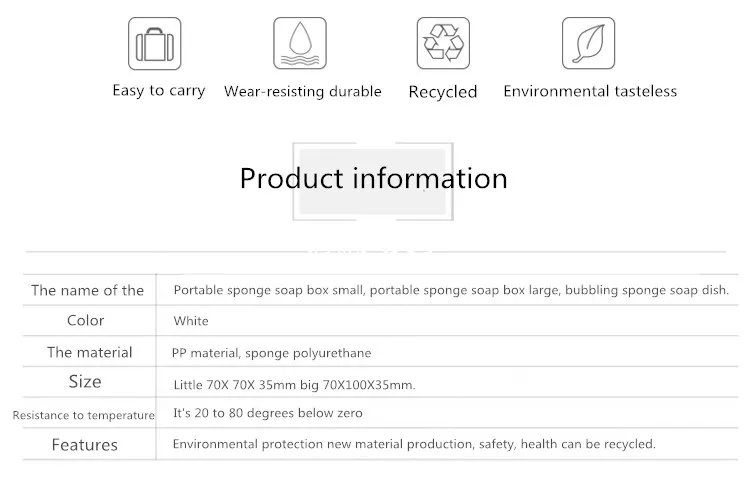The width and height of the screenshot is (750, 485).
Task: Click the White color value
Action: pyautogui.click(x=191, y=322)
